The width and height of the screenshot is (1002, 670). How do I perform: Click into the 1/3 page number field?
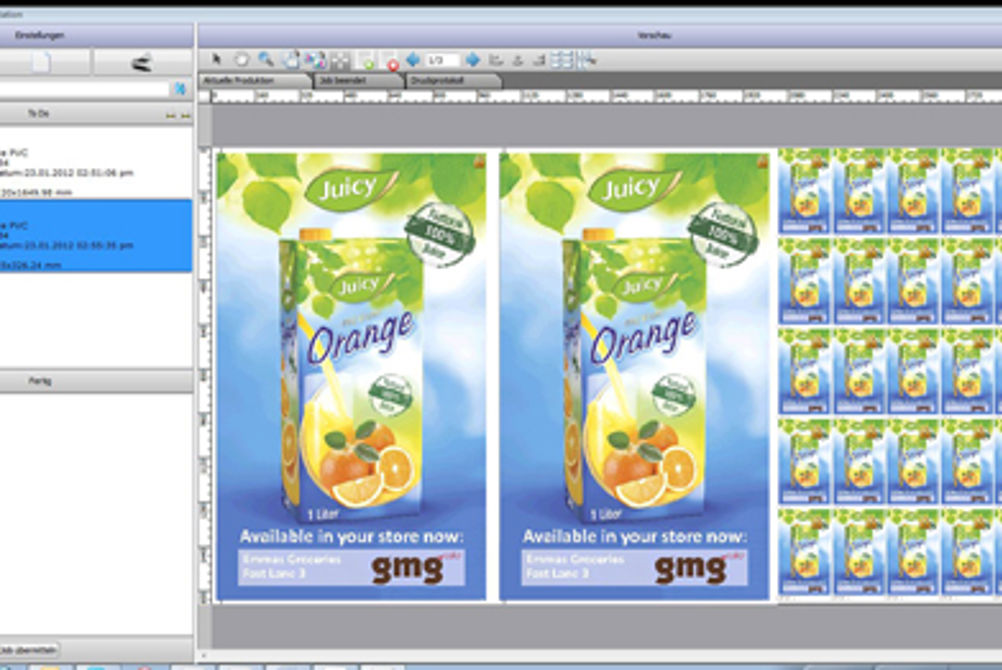click(x=442, y=60)
